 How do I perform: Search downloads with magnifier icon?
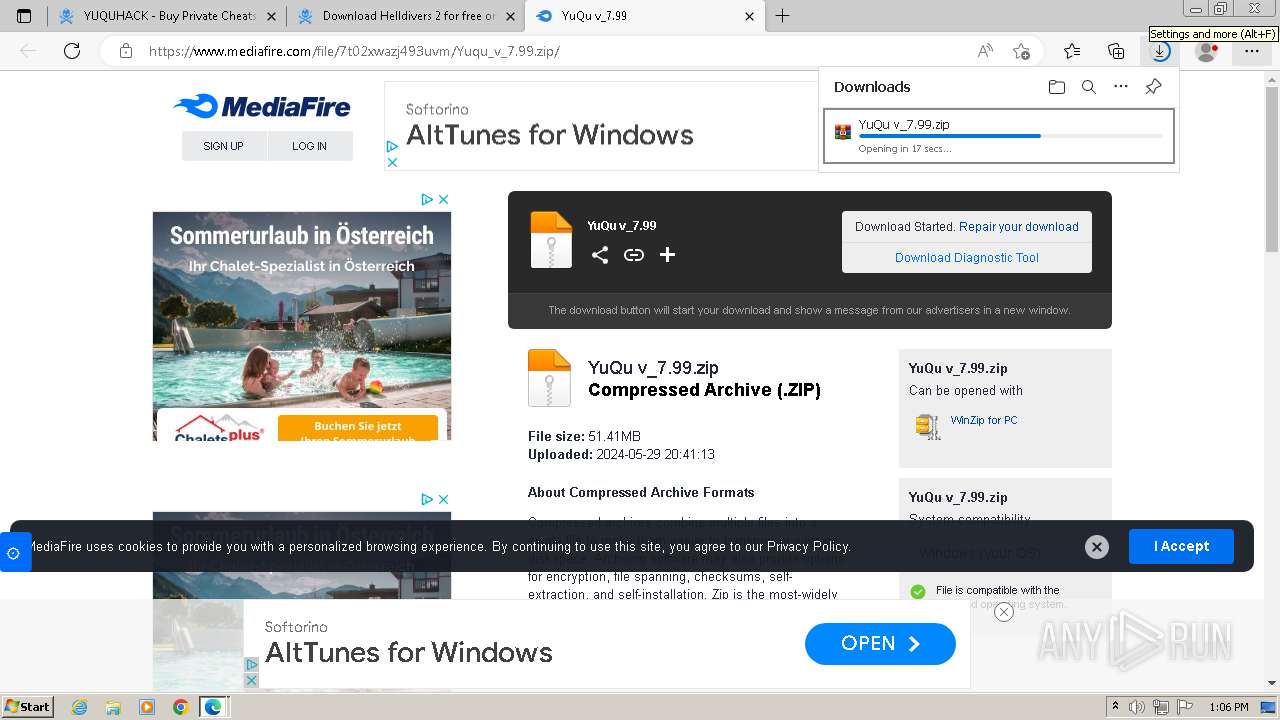pos(1089,87)
